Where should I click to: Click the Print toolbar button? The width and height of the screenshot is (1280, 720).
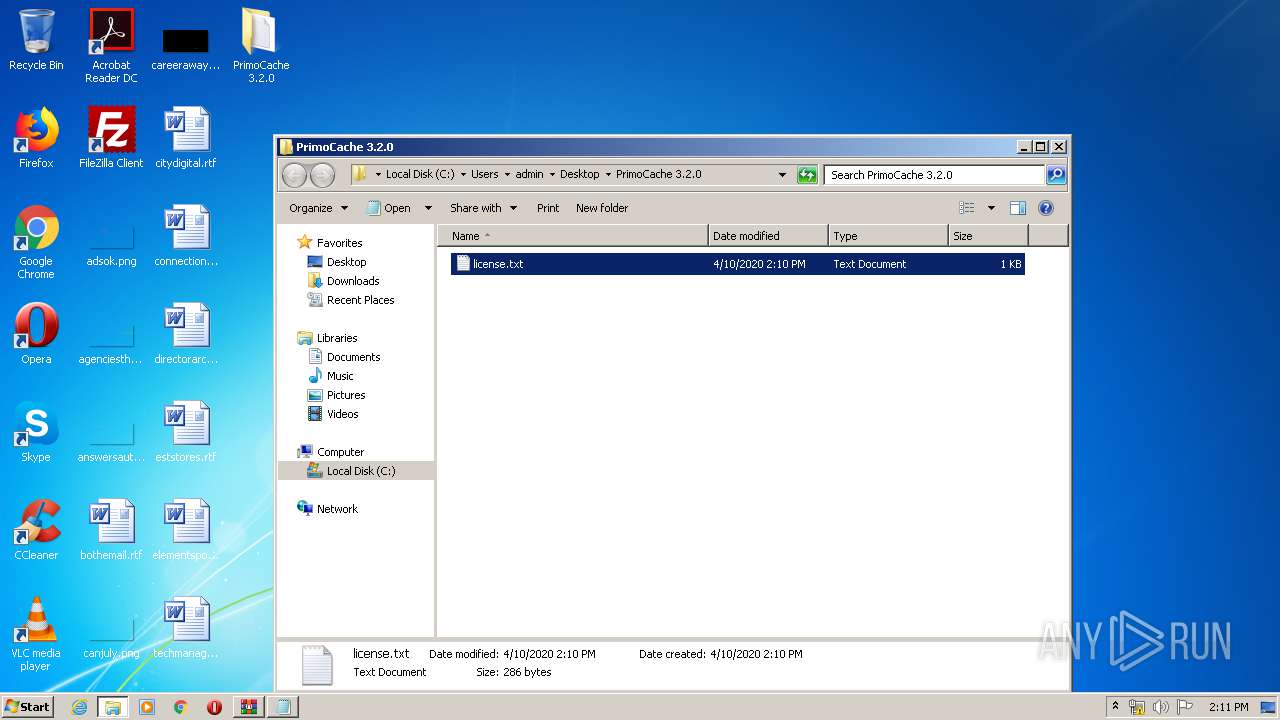point(548,208)
